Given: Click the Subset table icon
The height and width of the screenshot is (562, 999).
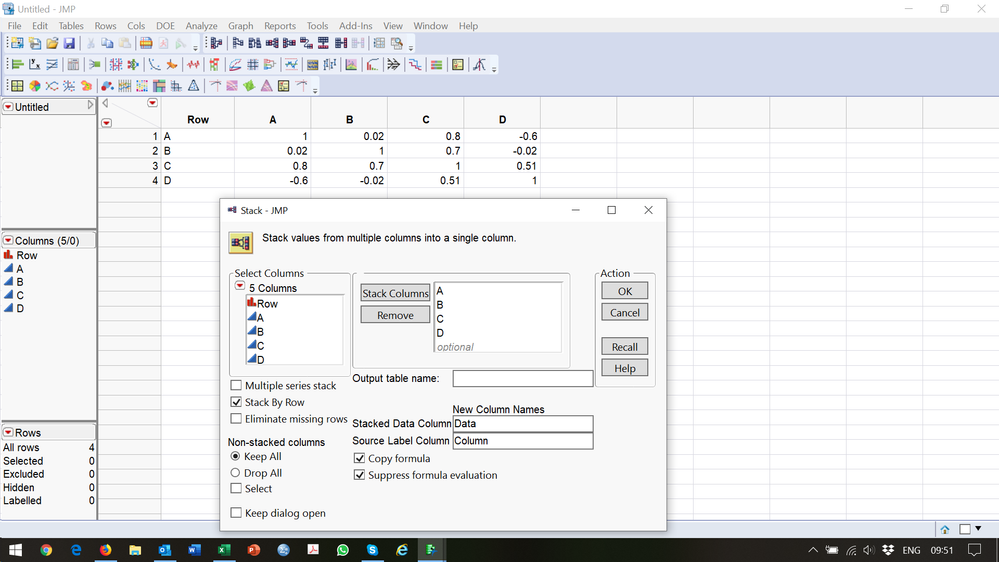Looking at the screenshot, I should coord(238,43).
